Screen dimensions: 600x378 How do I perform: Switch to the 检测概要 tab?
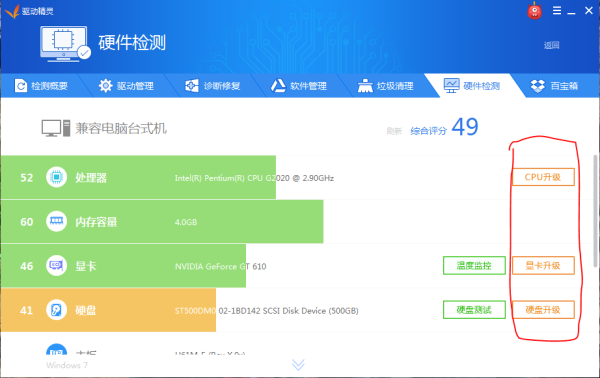[x=41, y=86]
